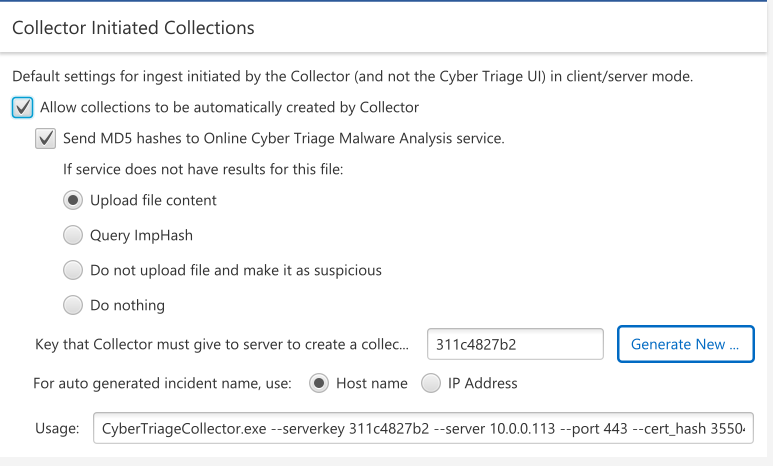Click 'For auto generated incident name, use:' label

(x=162, y=383)
